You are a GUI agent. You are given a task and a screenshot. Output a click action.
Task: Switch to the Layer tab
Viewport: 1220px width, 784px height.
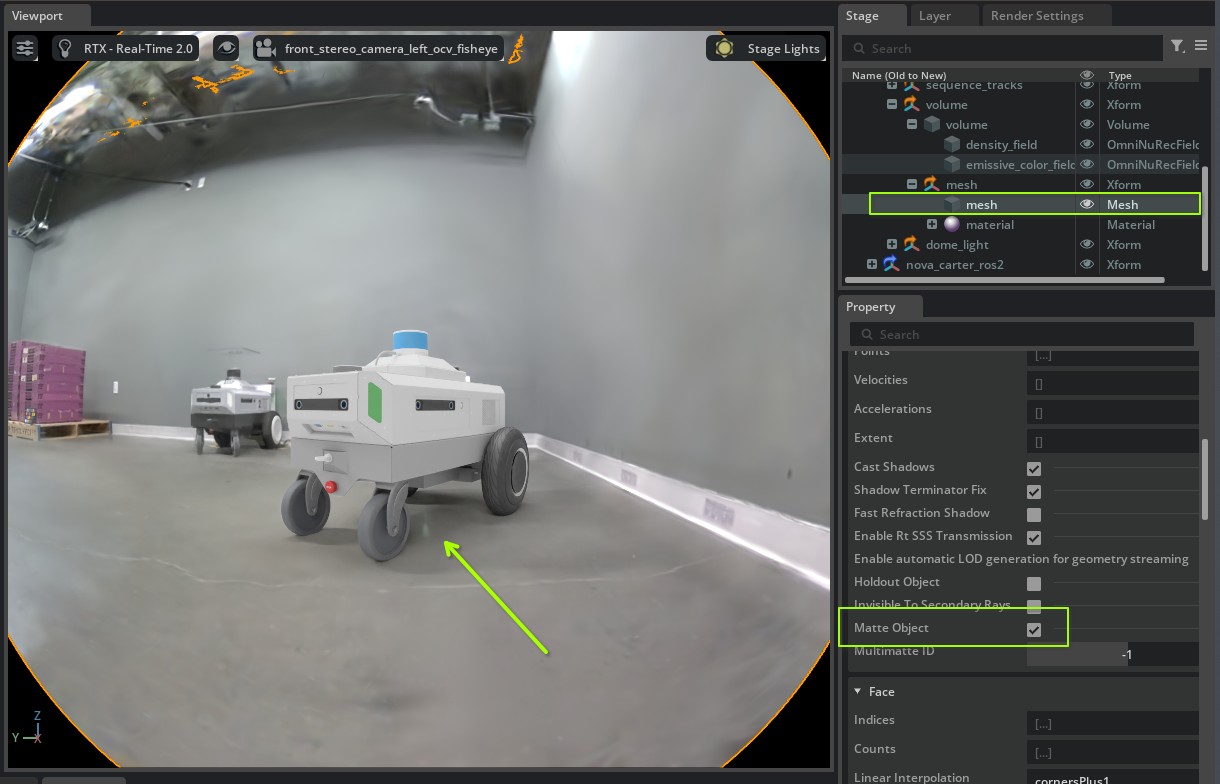(x=935, y=16)
